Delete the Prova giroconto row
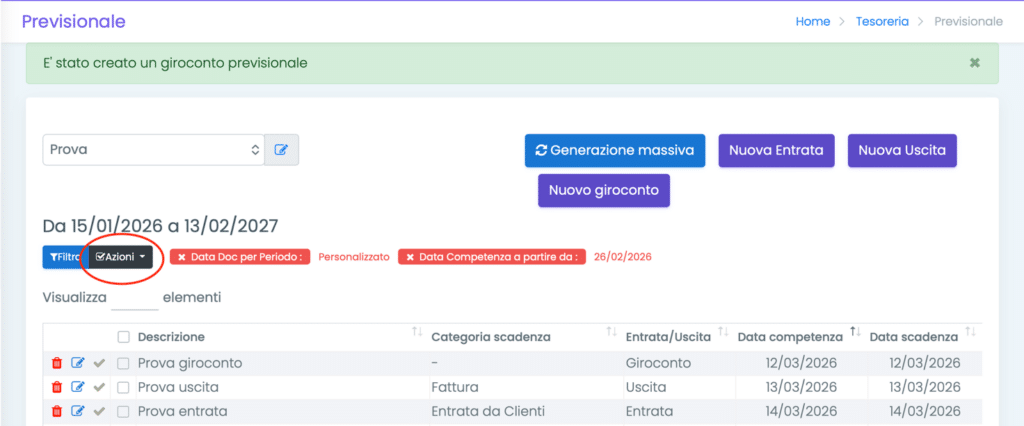1024x426 pixels. coord(56,362)
